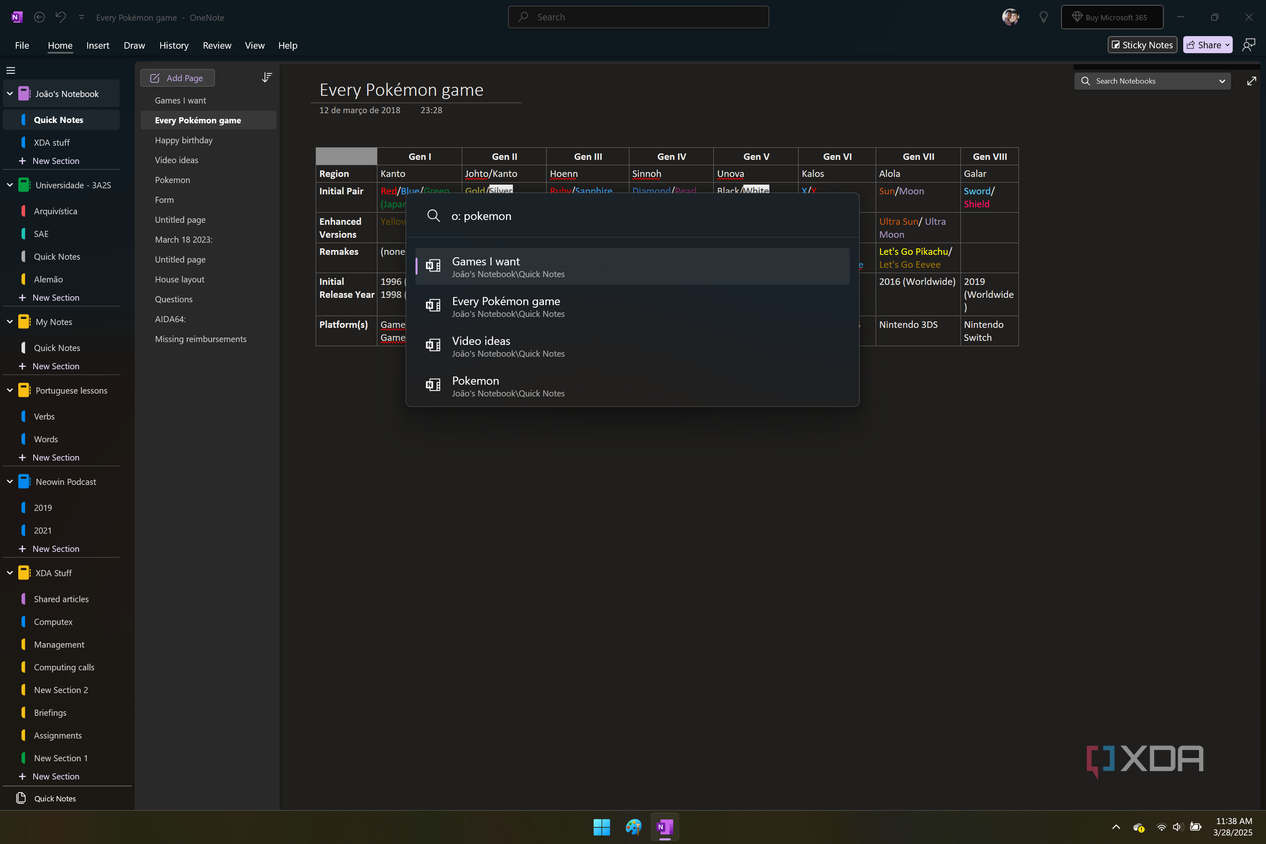The width and height of the screenshot is (1266, 844).
Task: Open the History tab
Action: pos(174,45)
